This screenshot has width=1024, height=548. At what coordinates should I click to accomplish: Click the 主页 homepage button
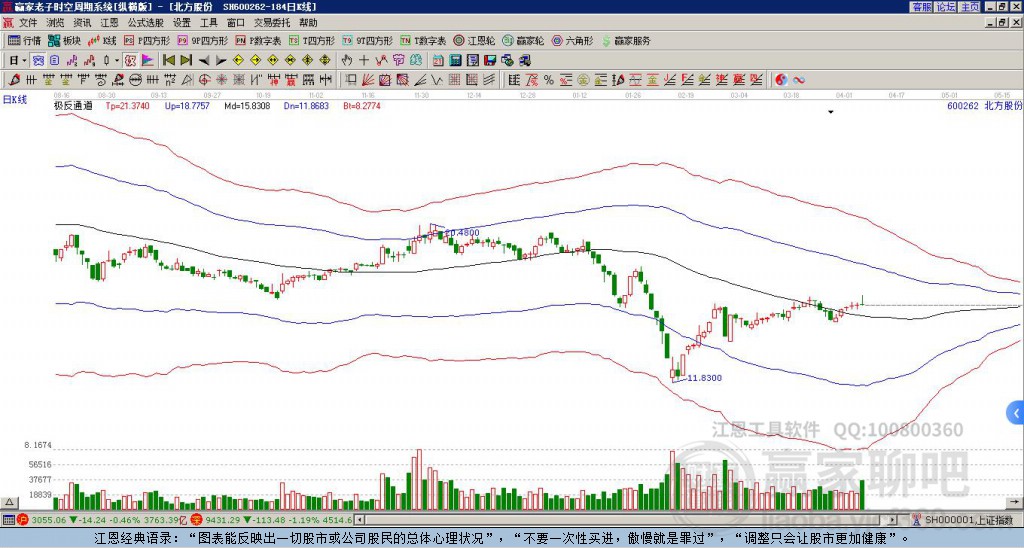coord(970,7)
